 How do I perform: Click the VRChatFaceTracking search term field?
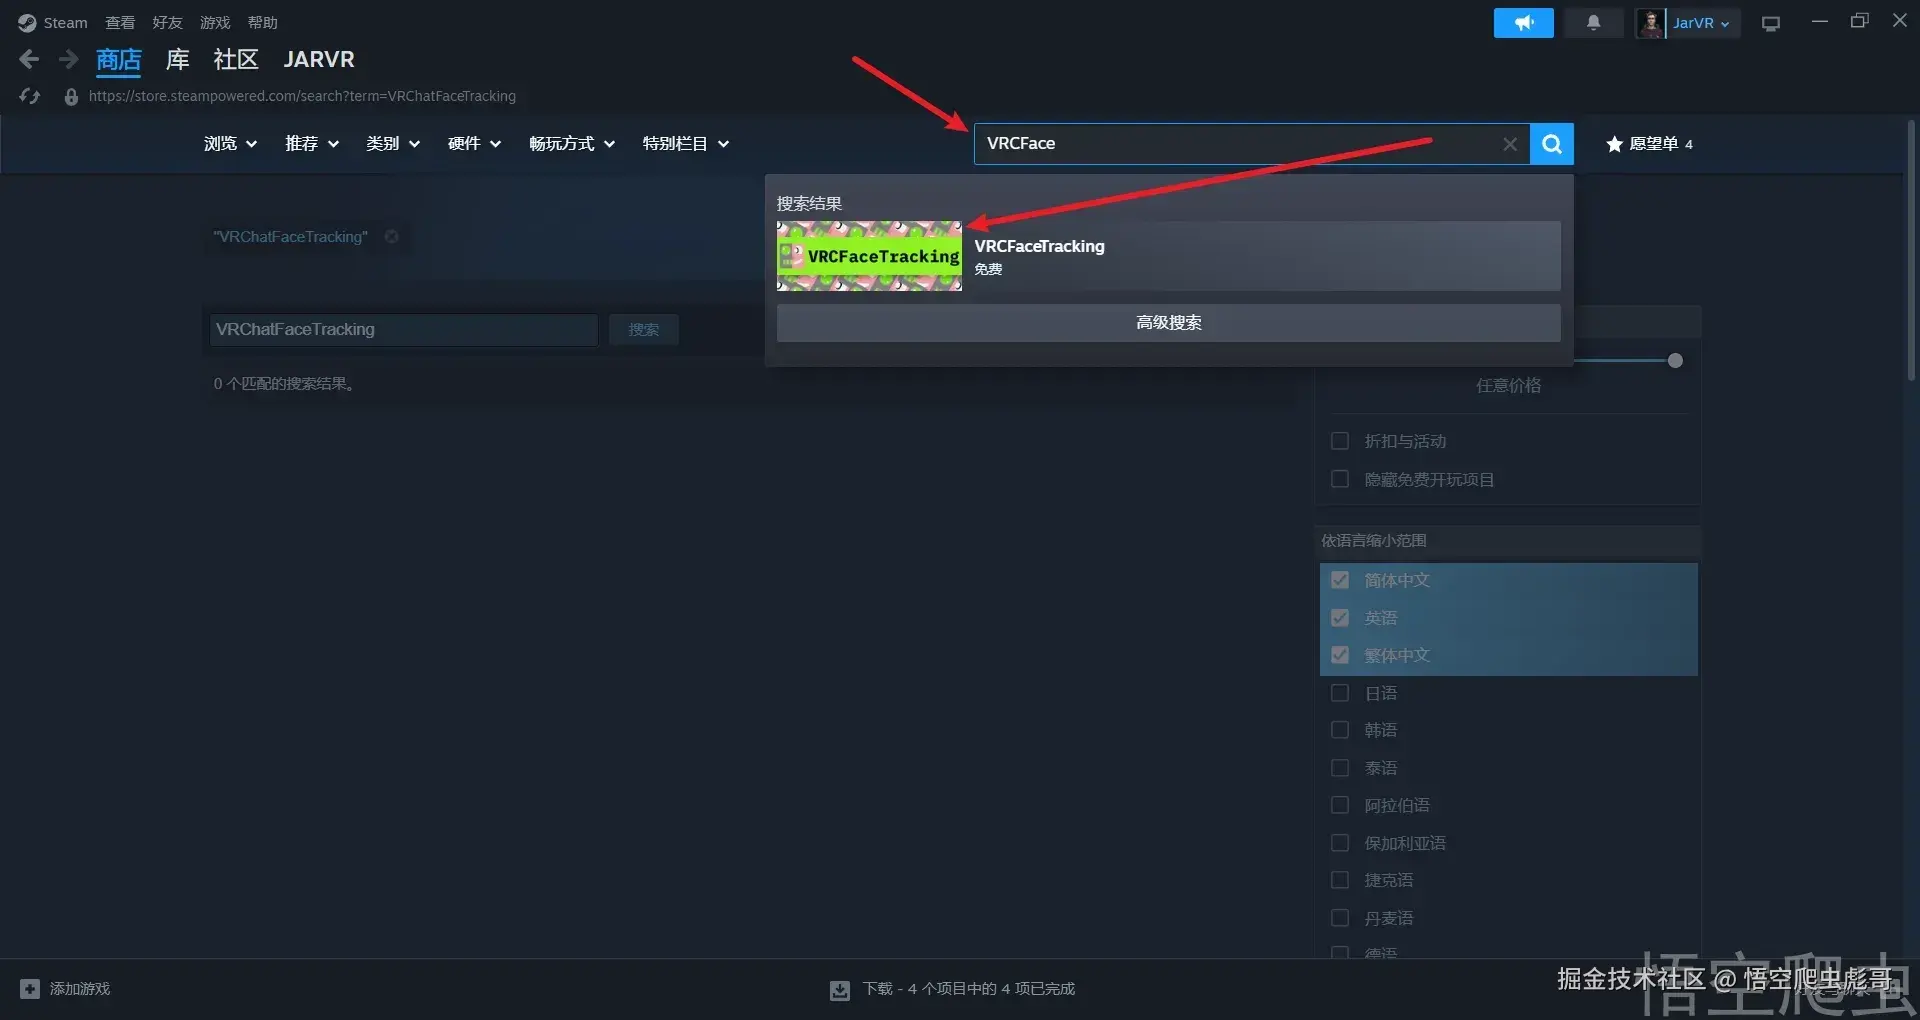click(x=403, y=330)
